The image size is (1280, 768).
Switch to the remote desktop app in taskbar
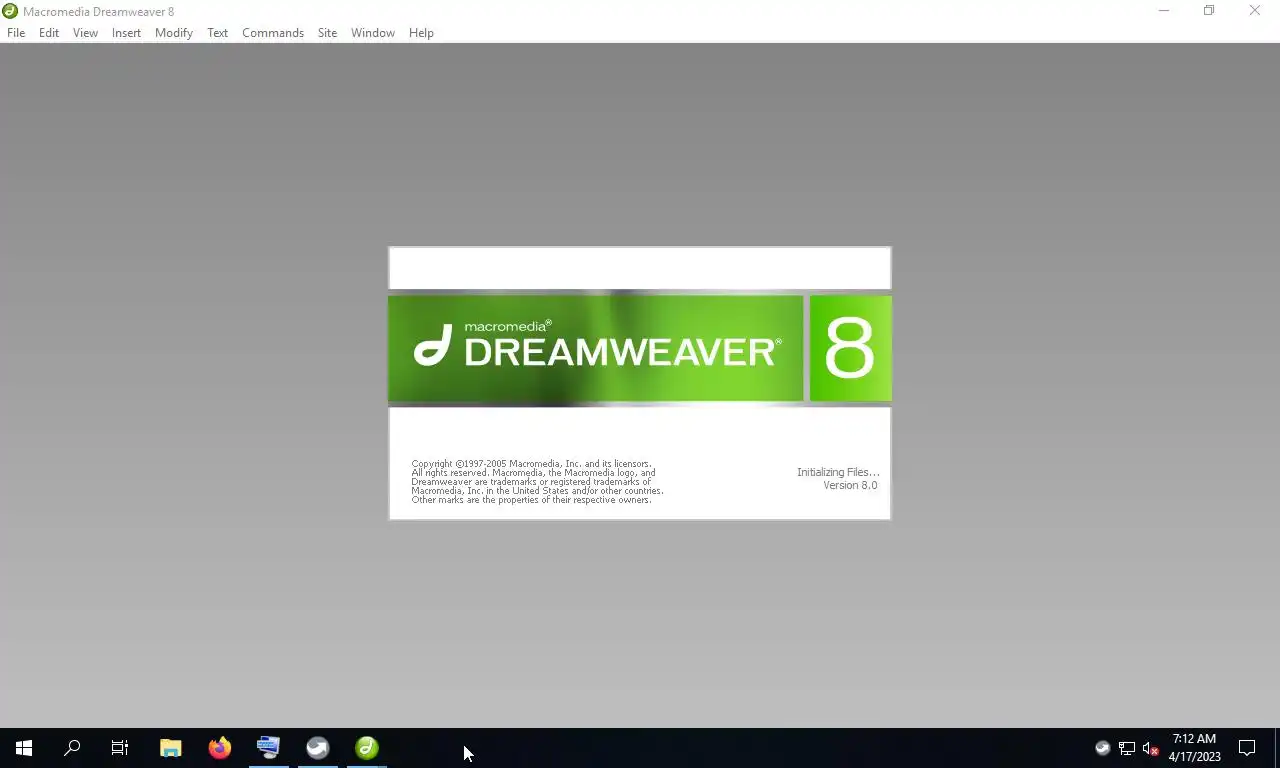click(x=268, y=748)
